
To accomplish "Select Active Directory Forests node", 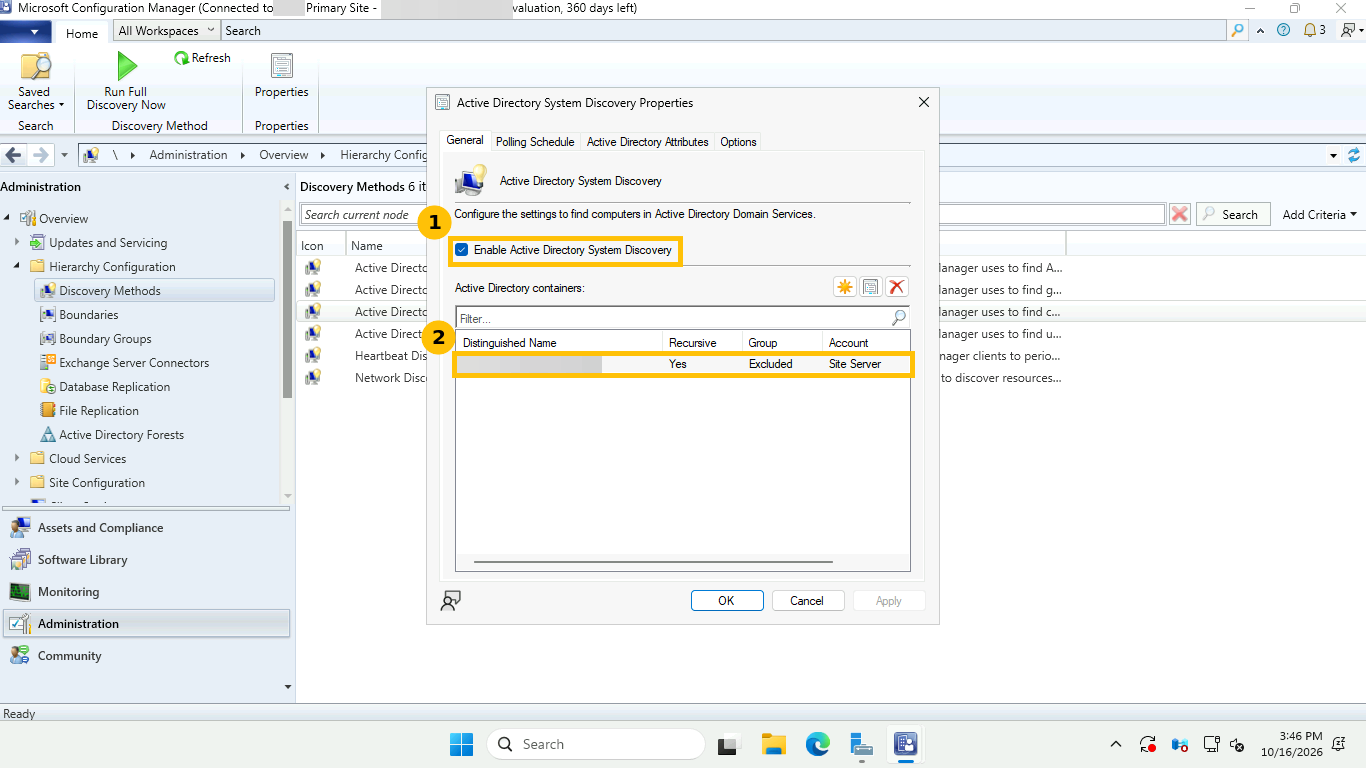I will [121, 435].
